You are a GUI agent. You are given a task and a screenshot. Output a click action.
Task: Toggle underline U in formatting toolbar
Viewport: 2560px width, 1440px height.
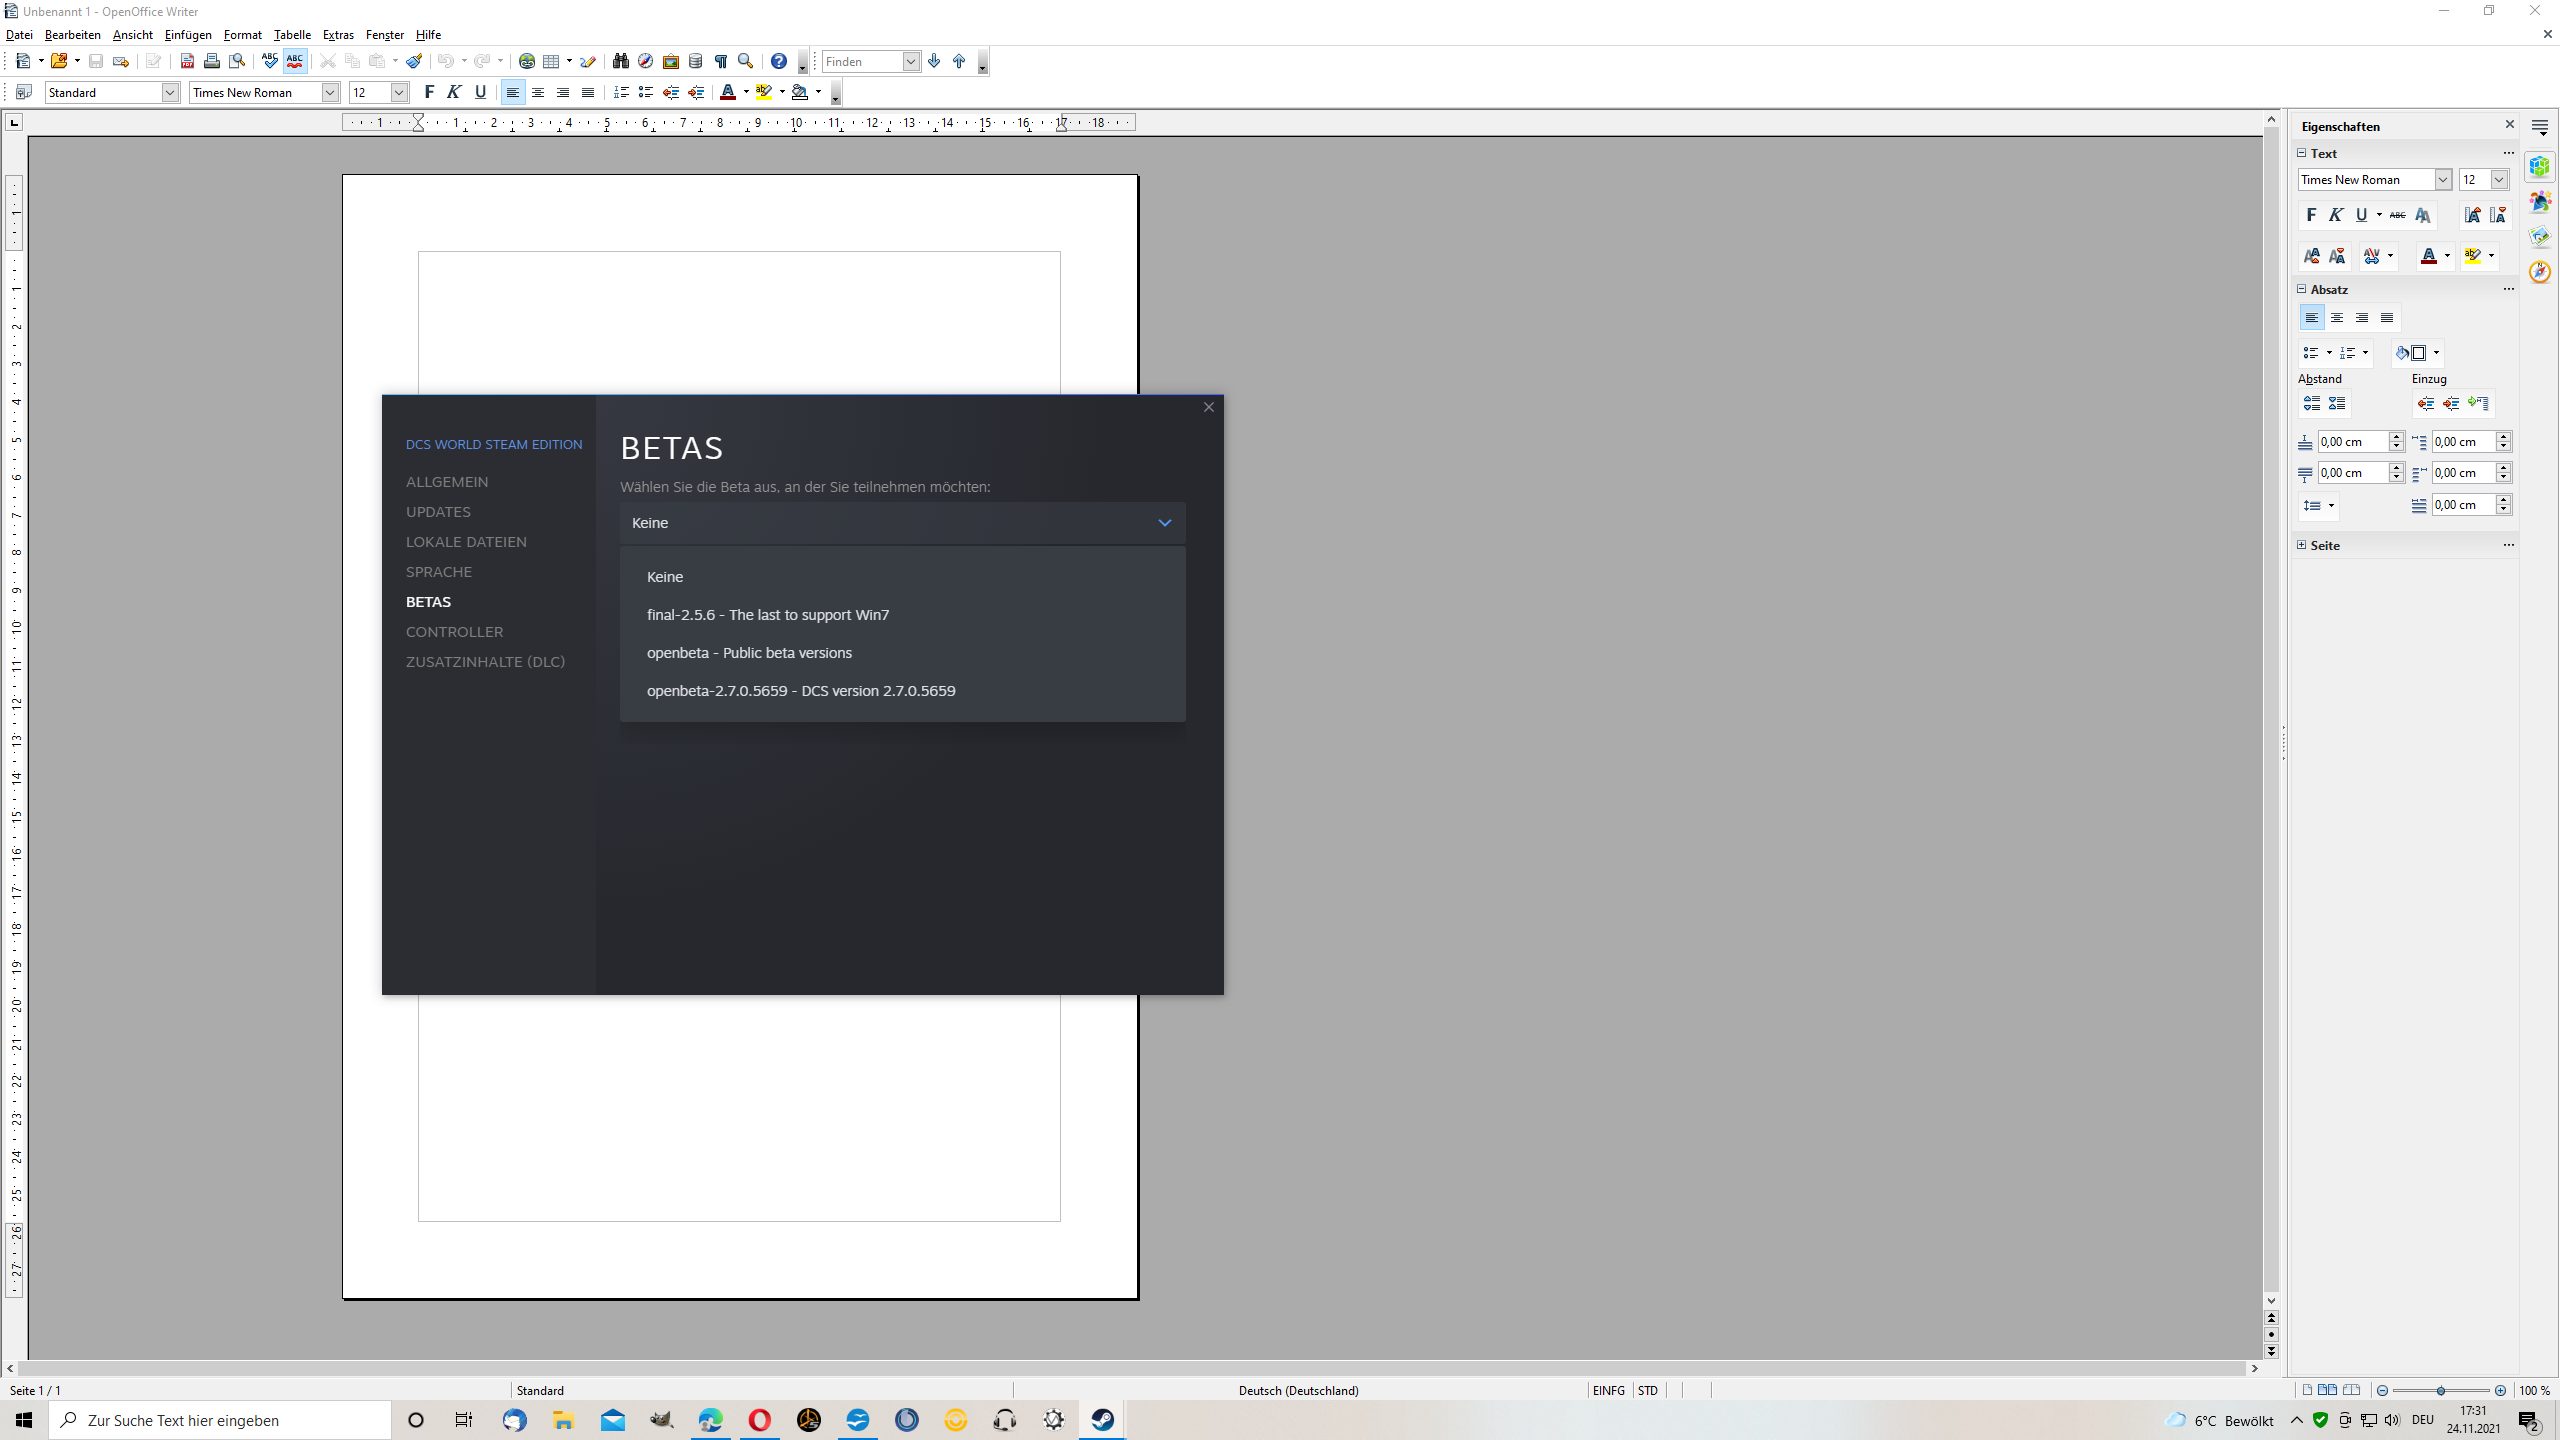tap(480, 92)
